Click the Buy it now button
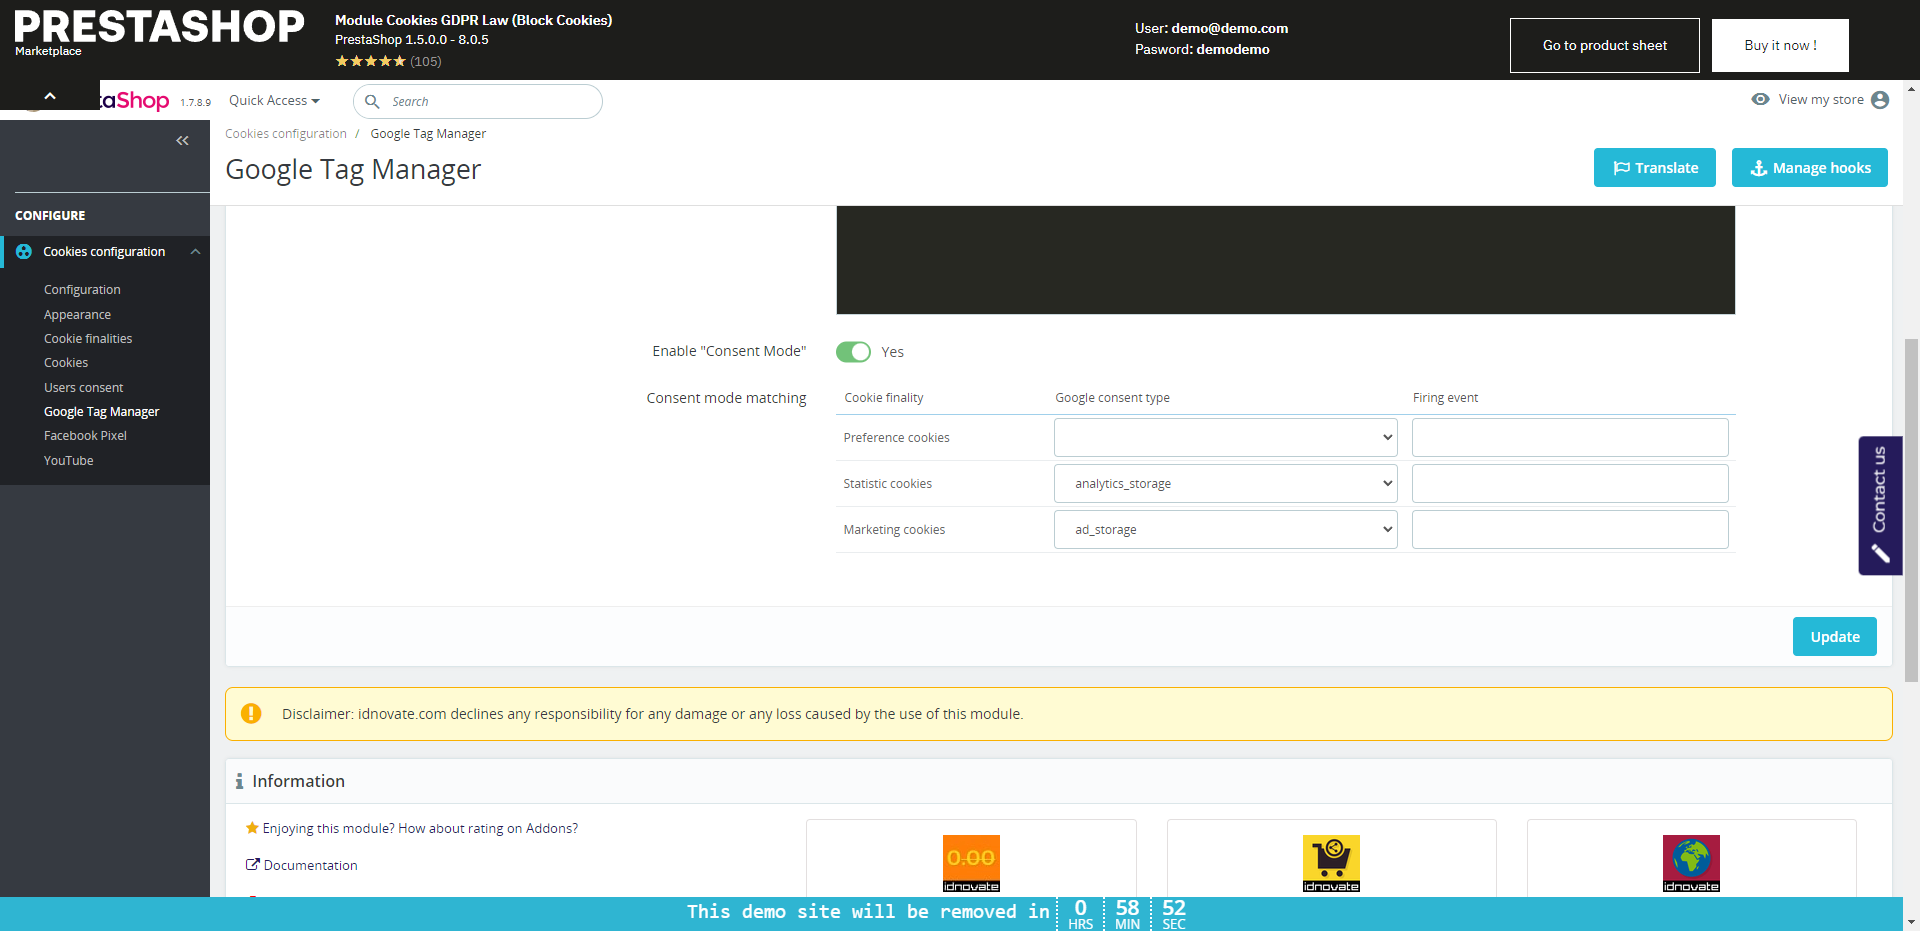Image resolution: width=1920 pixels, height=931 pixels. tap(1780, 45)
